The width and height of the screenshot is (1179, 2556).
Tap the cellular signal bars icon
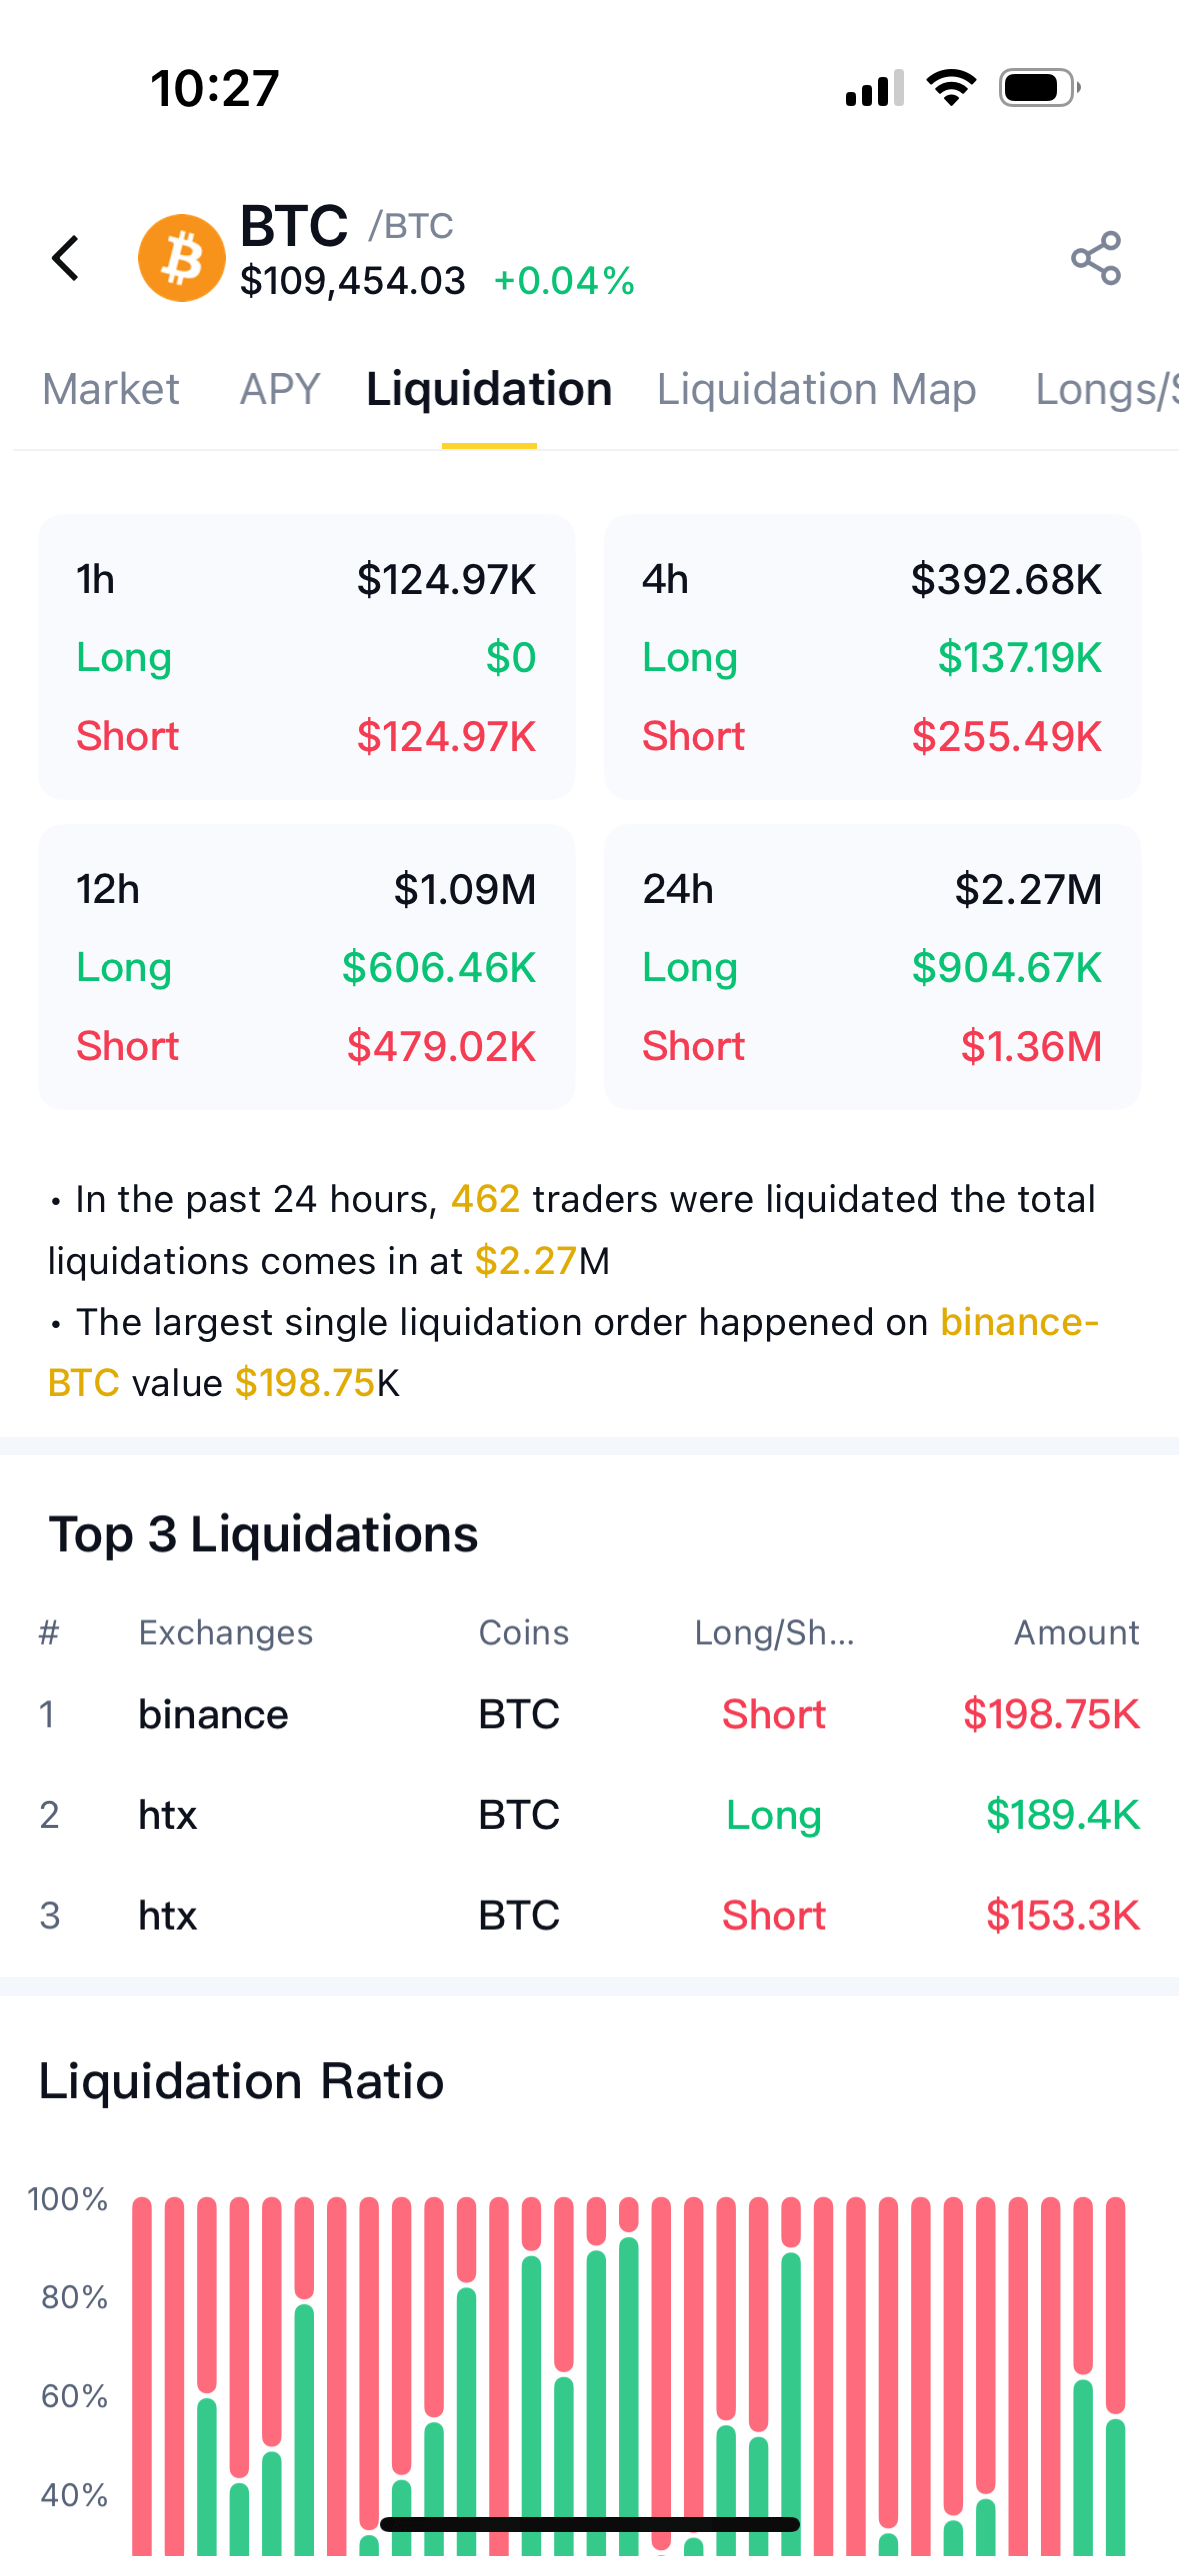click(x=875, y=88)
